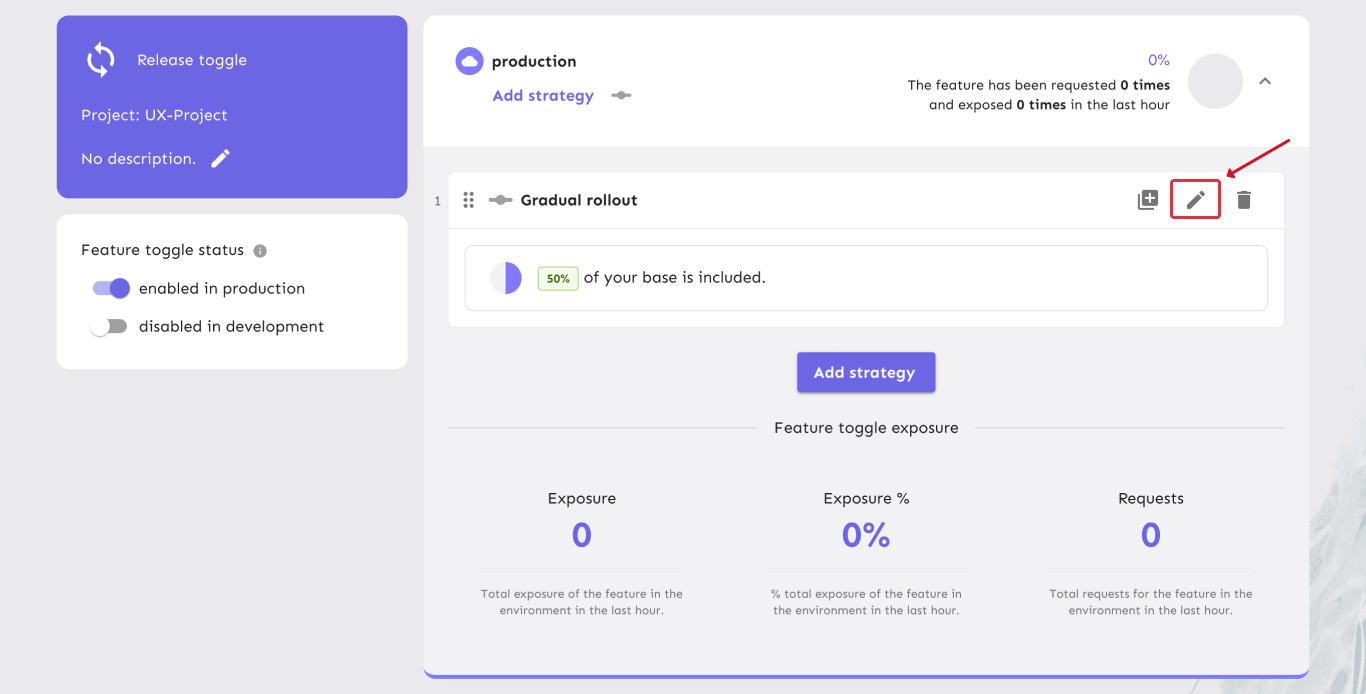Disable the toggle in production

tap(111, 288)
